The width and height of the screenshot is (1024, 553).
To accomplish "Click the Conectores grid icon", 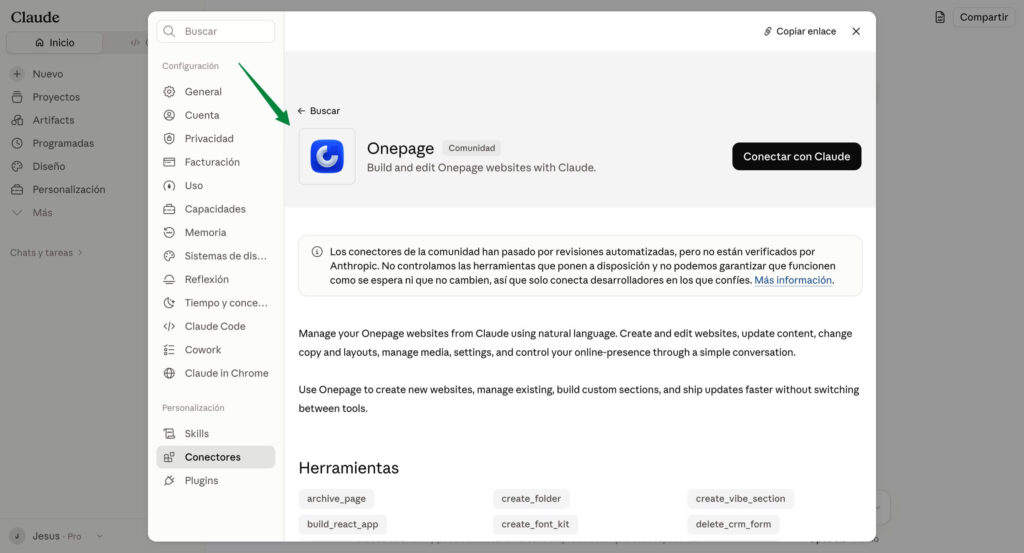I will [x=169, y=457].
